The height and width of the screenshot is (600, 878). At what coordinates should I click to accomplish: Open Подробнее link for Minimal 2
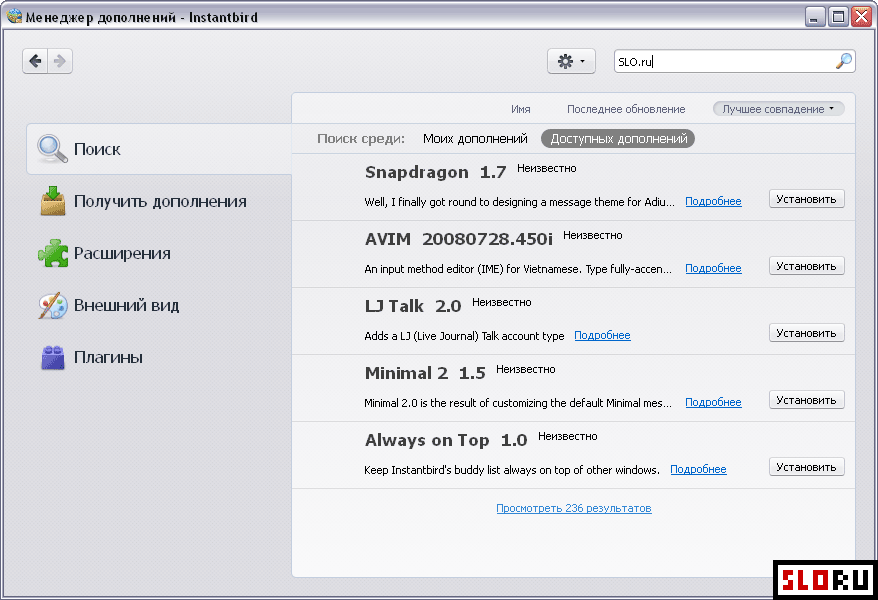click(713, 402)
